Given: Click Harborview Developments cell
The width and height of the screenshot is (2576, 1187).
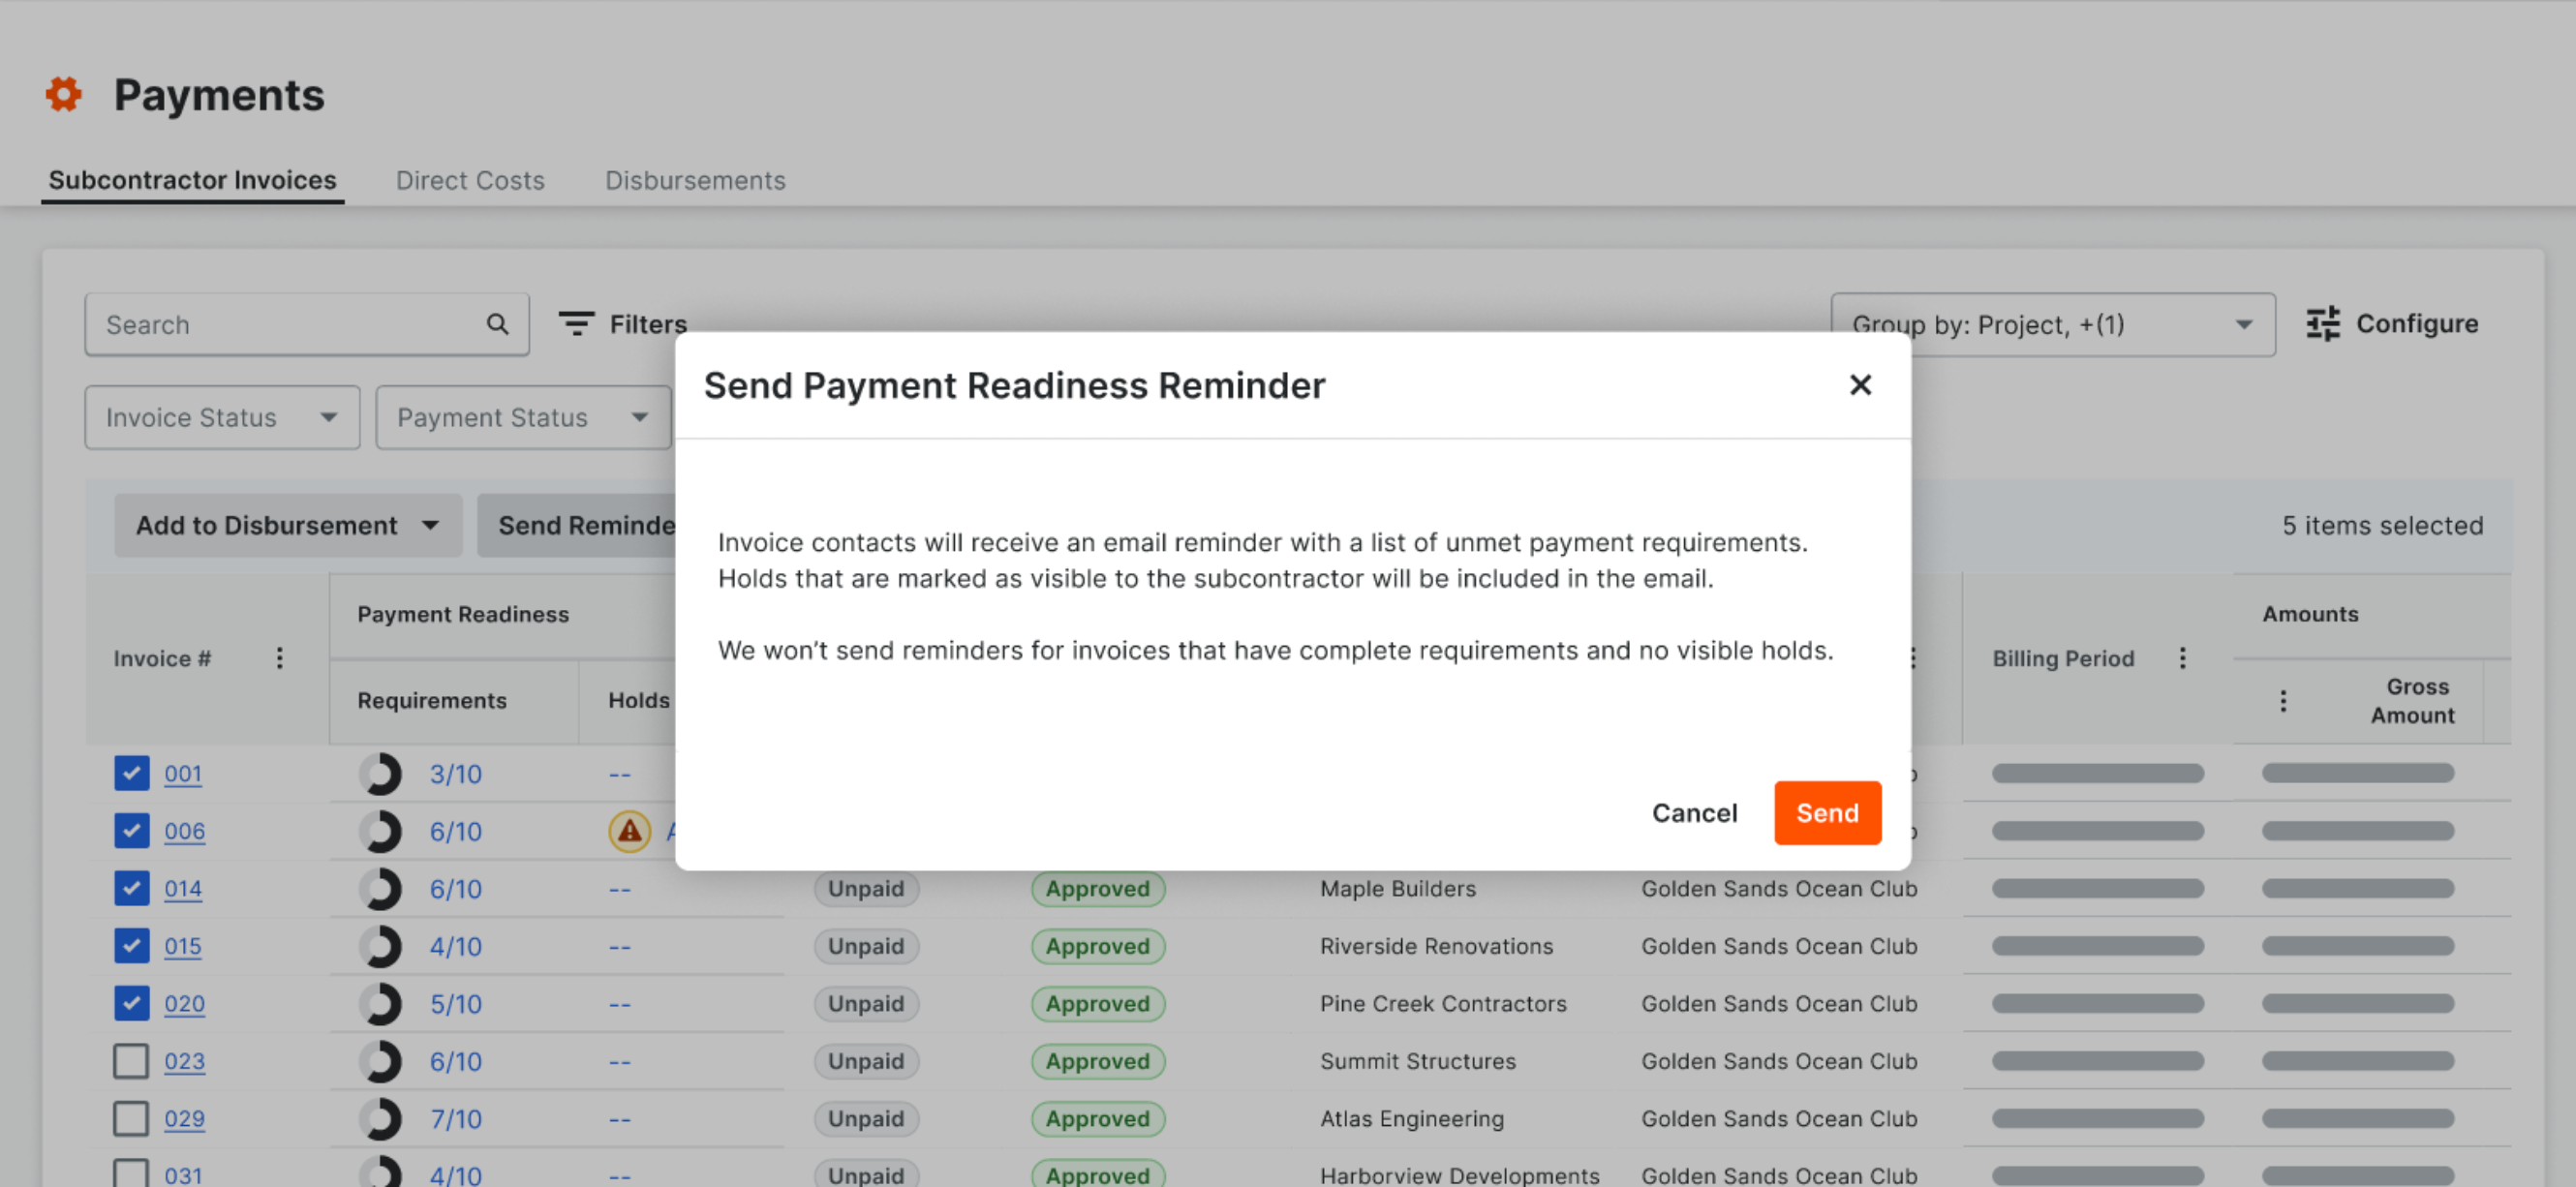Looking at the screenshot, I should coord(1460,1175).
